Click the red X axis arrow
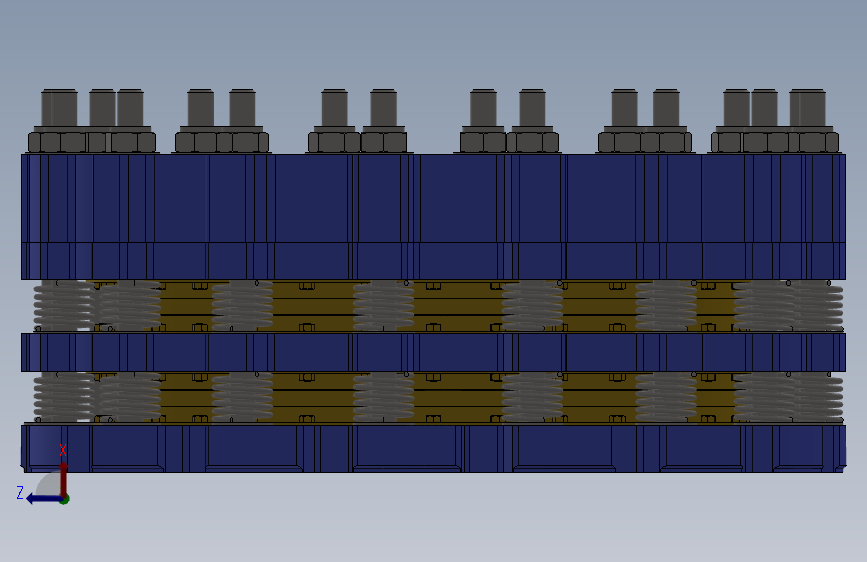 click(x=64, y=480)
